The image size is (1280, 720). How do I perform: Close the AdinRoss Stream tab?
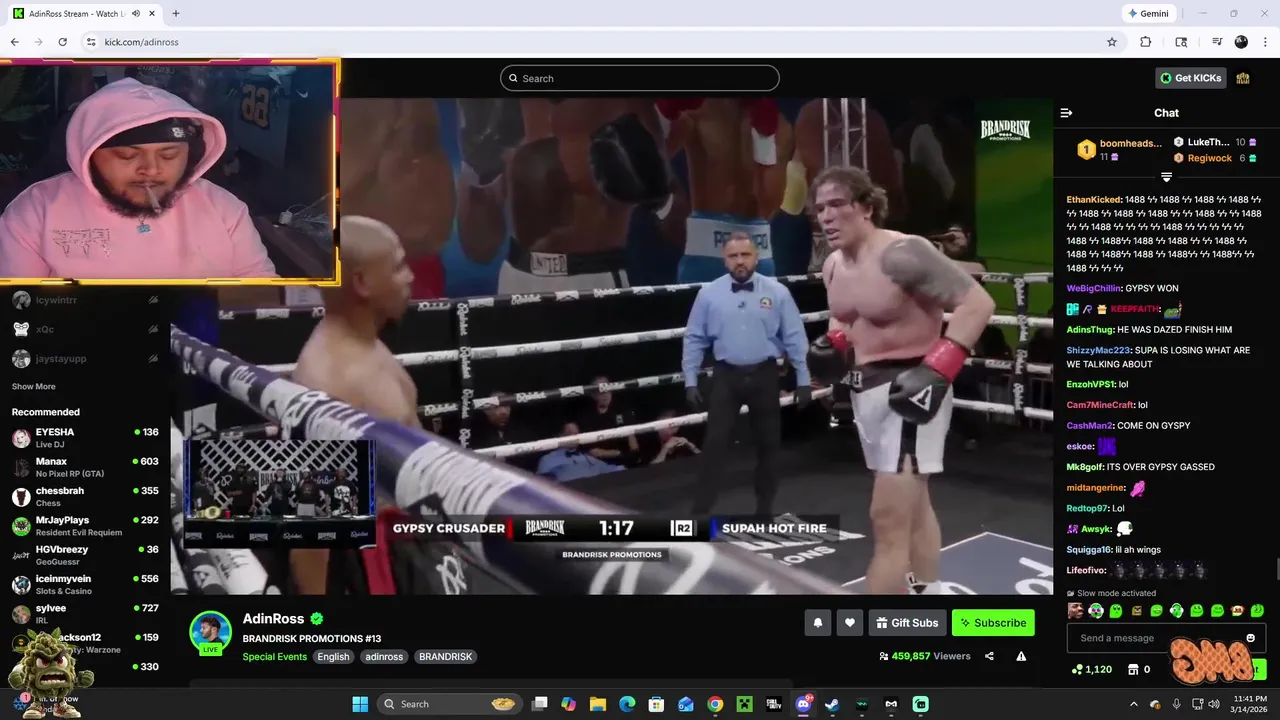pos(150,14)
